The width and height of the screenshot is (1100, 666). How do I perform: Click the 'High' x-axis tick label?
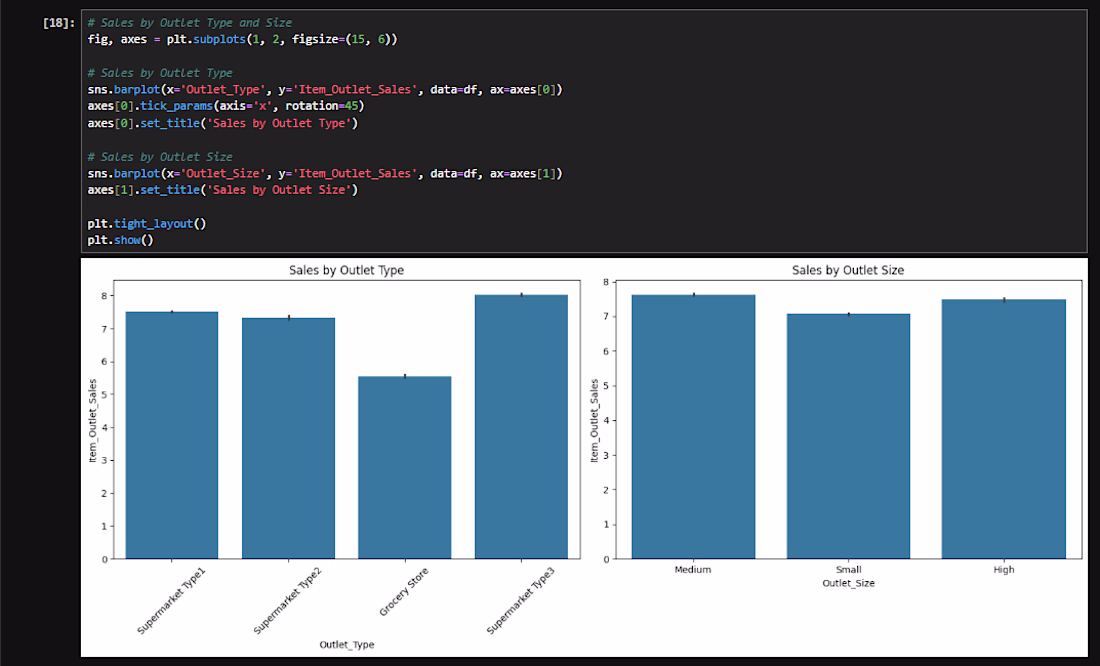[1004, 570]
